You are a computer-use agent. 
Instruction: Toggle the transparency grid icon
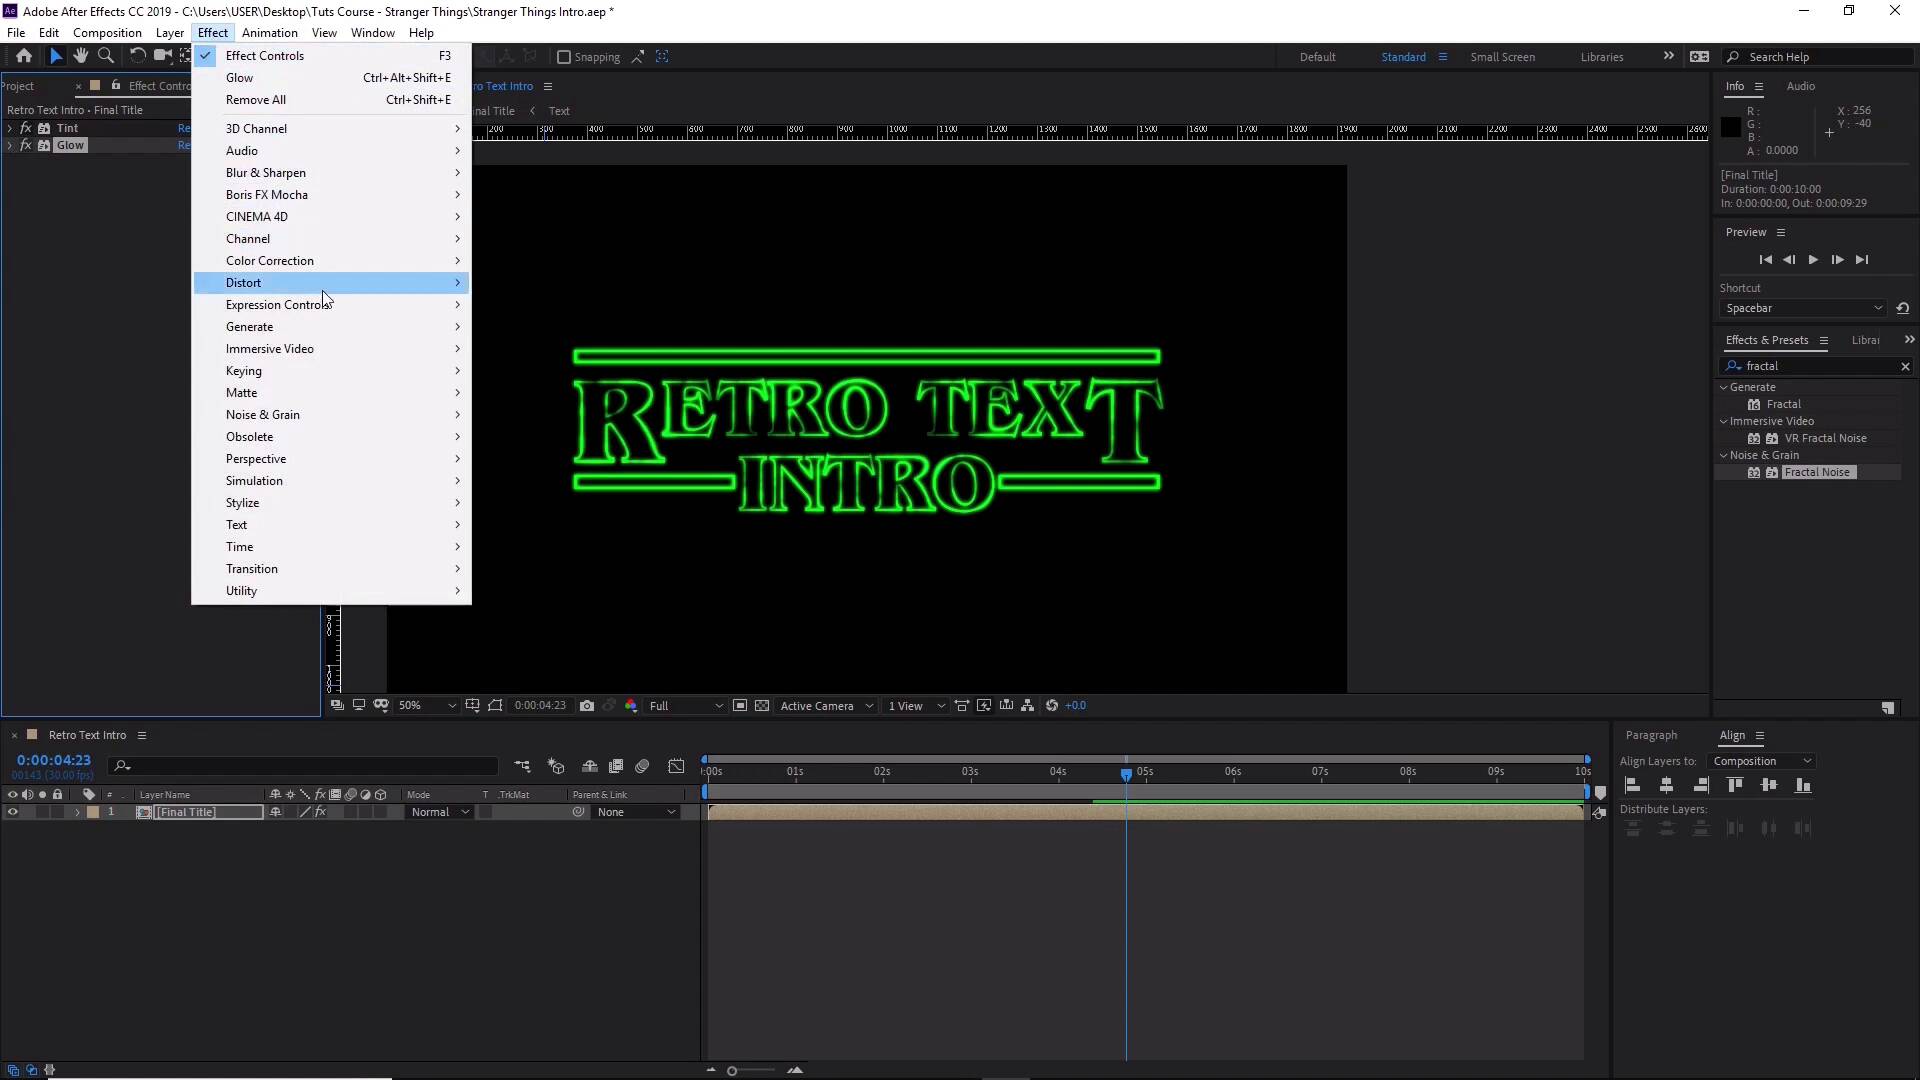click(x=762, y=706)
